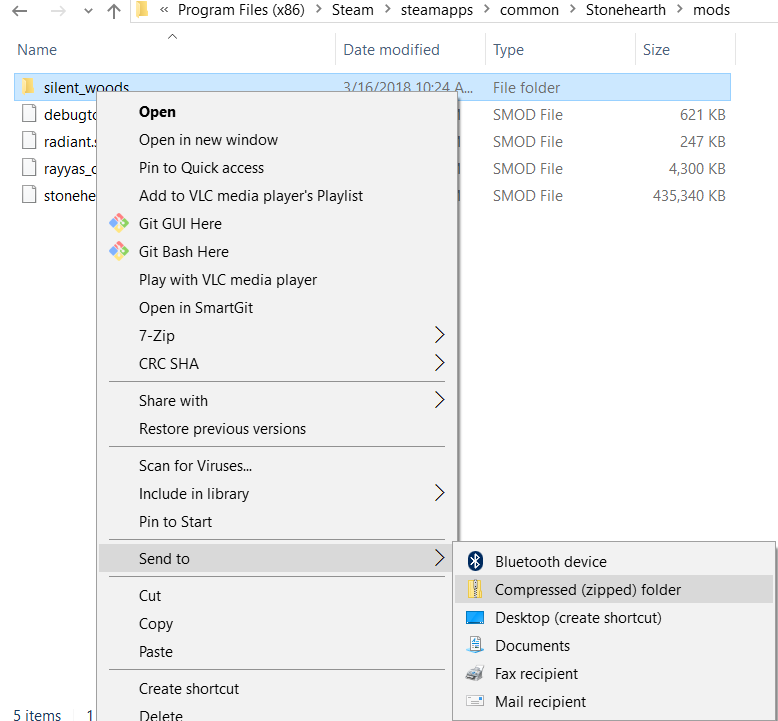Select the silent_woods folder icon

pyautogui.click(x=28, y=87)
